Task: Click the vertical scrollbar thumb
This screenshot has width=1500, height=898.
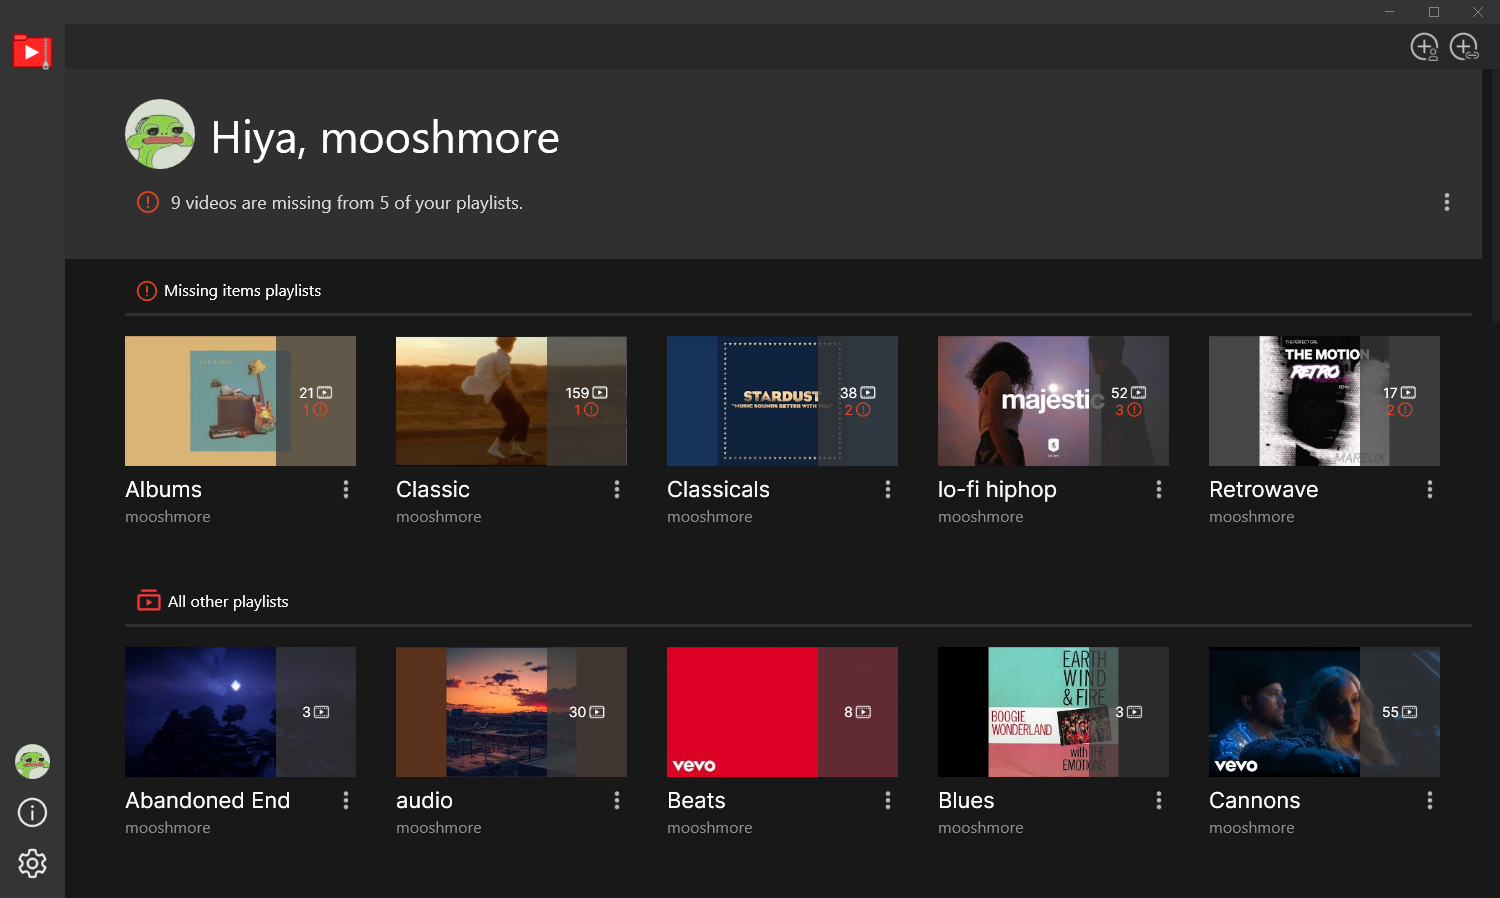Action: point(1495,195)
